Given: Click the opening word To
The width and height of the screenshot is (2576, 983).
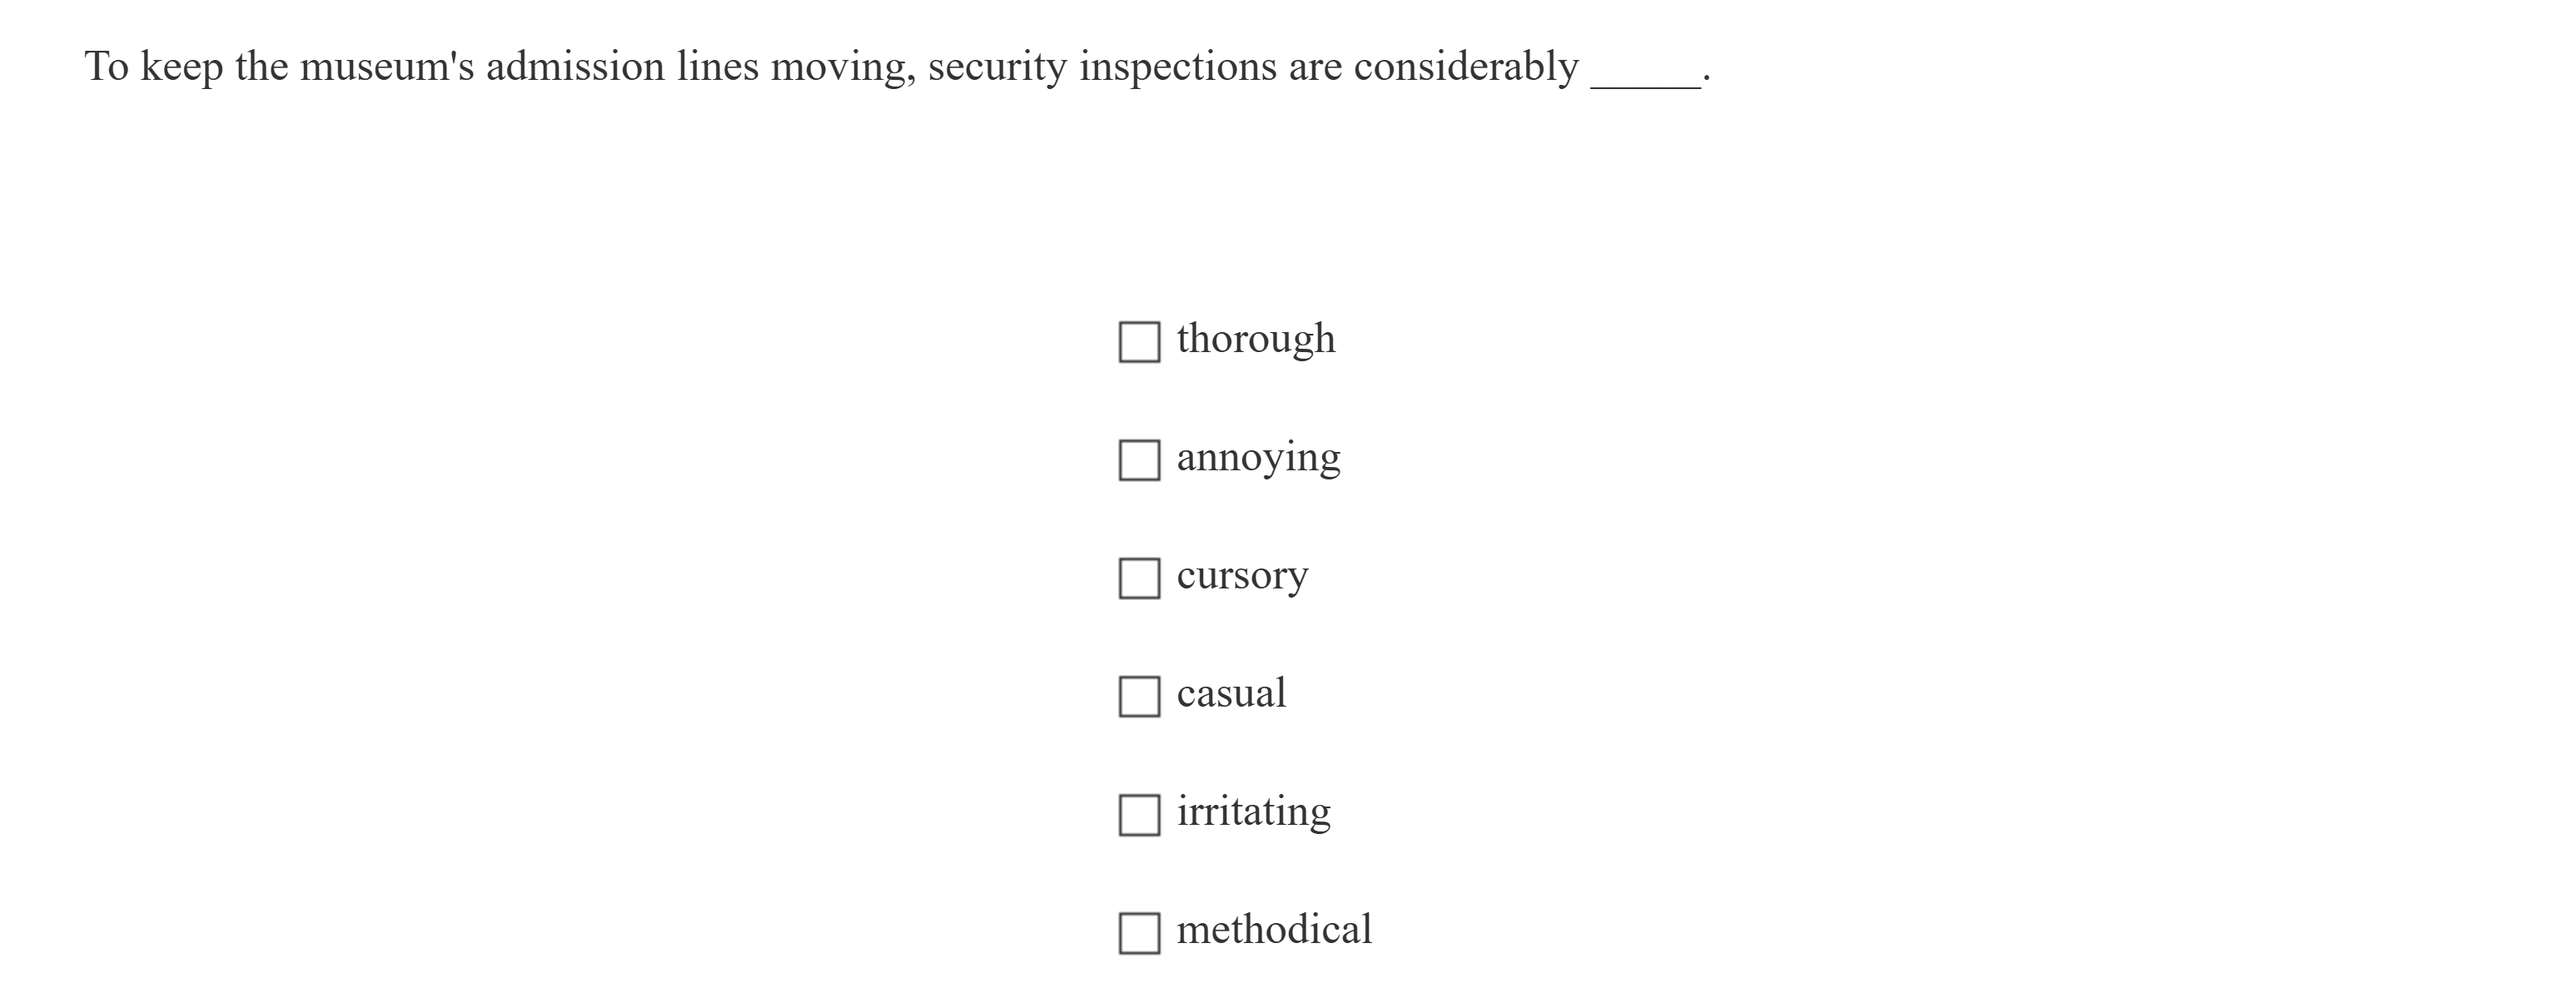Looking at the screenshot, I should point(107,67).
